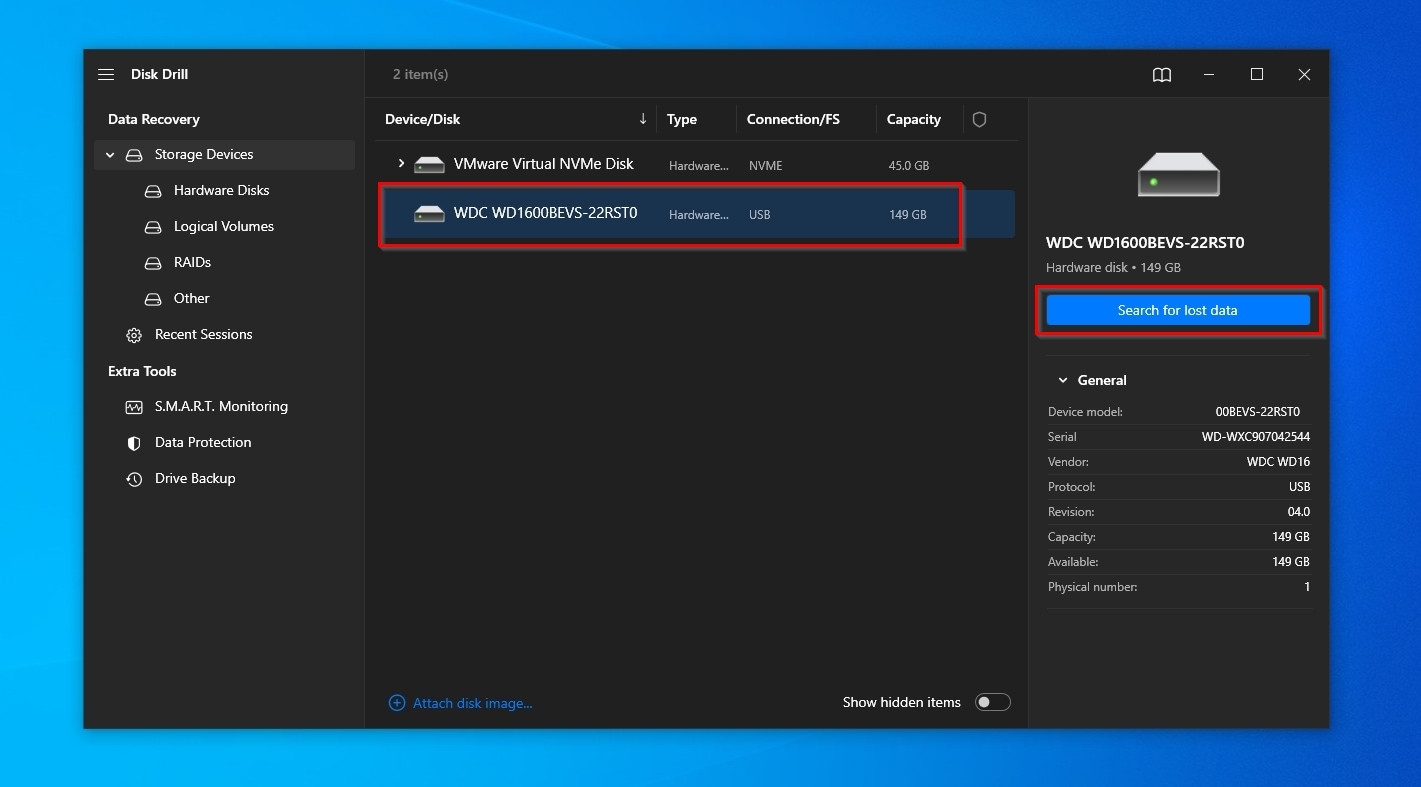Click the Drive Backup clock icon
The height and width of the screenshot is (787, 1421).
(x=134, y=479)
